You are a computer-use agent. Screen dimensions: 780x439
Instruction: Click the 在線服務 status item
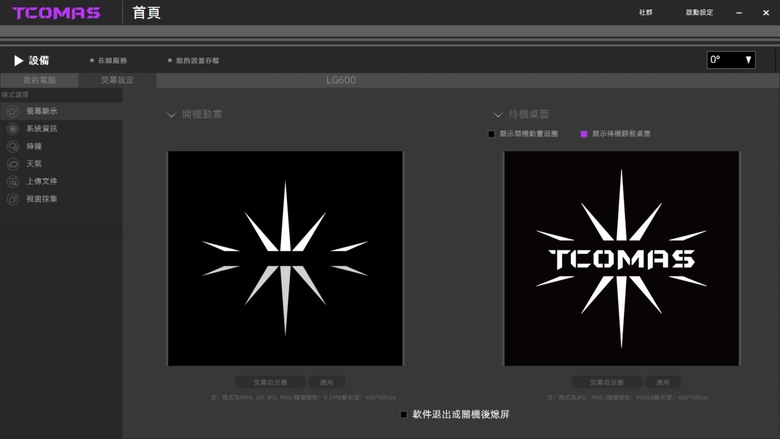108,61
